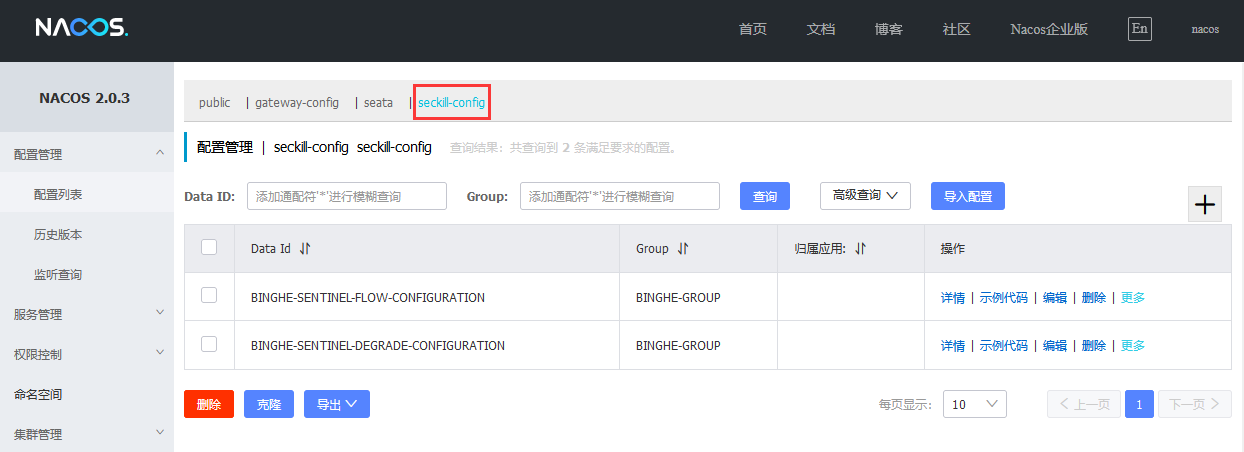The width and height of the screenshot is (1244, 452).
Task: Click the red 删除 button below table
Action: [x=208, y=404]
